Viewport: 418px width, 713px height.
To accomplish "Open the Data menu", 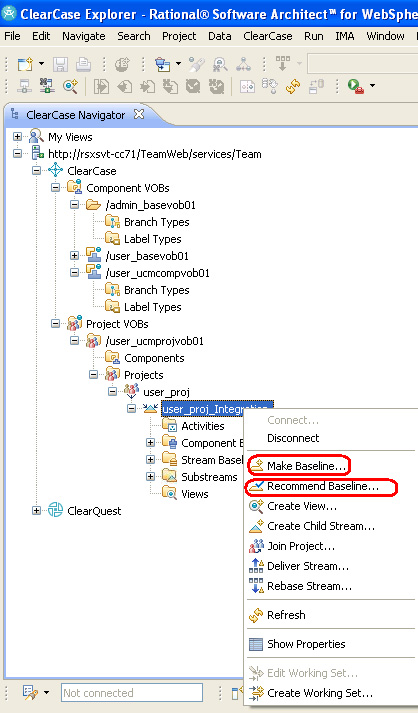I will tap(220, 36).
